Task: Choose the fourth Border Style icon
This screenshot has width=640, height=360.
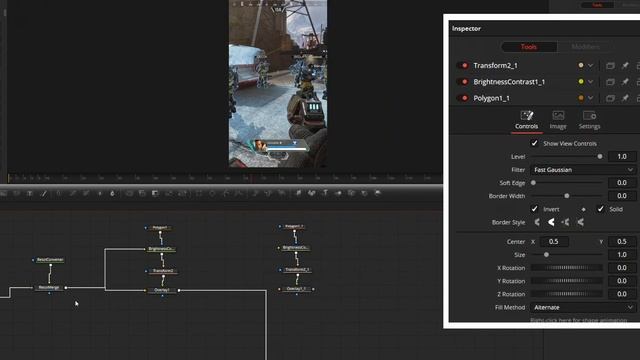Action: pyautogui.click(x=580, y=222)
